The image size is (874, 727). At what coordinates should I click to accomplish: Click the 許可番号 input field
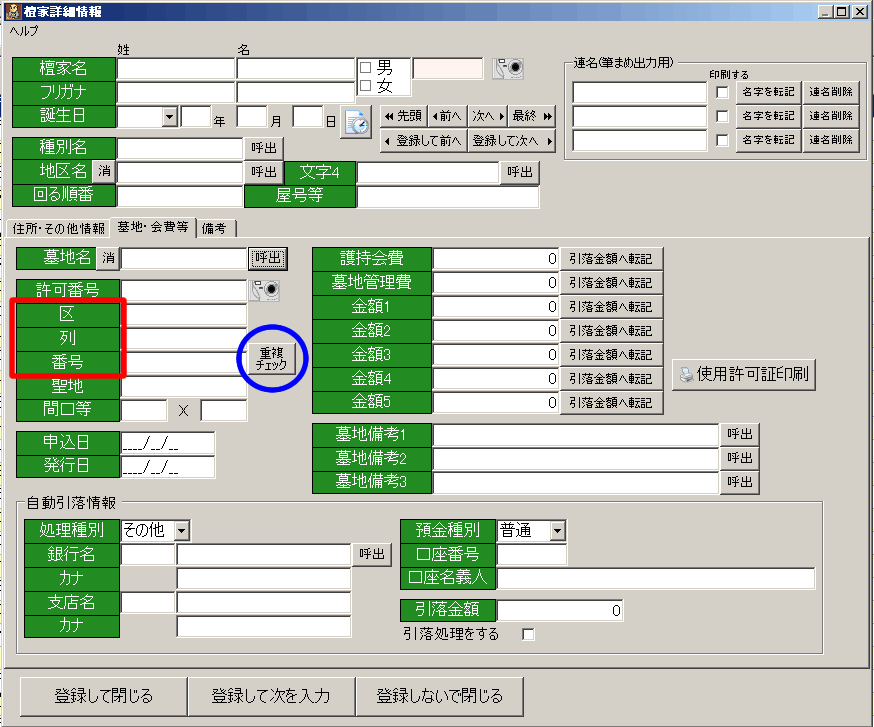point(184,290)
